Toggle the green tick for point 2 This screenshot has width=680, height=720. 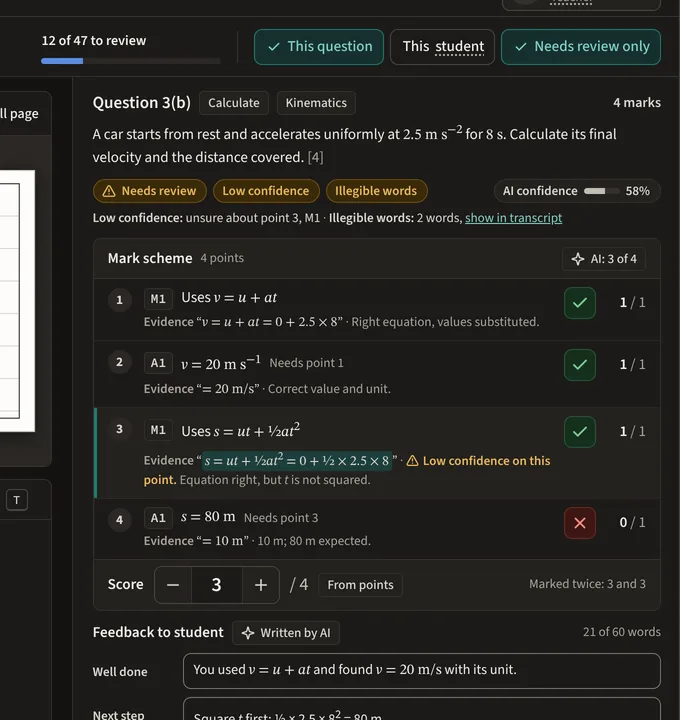[x=579, y=365]
